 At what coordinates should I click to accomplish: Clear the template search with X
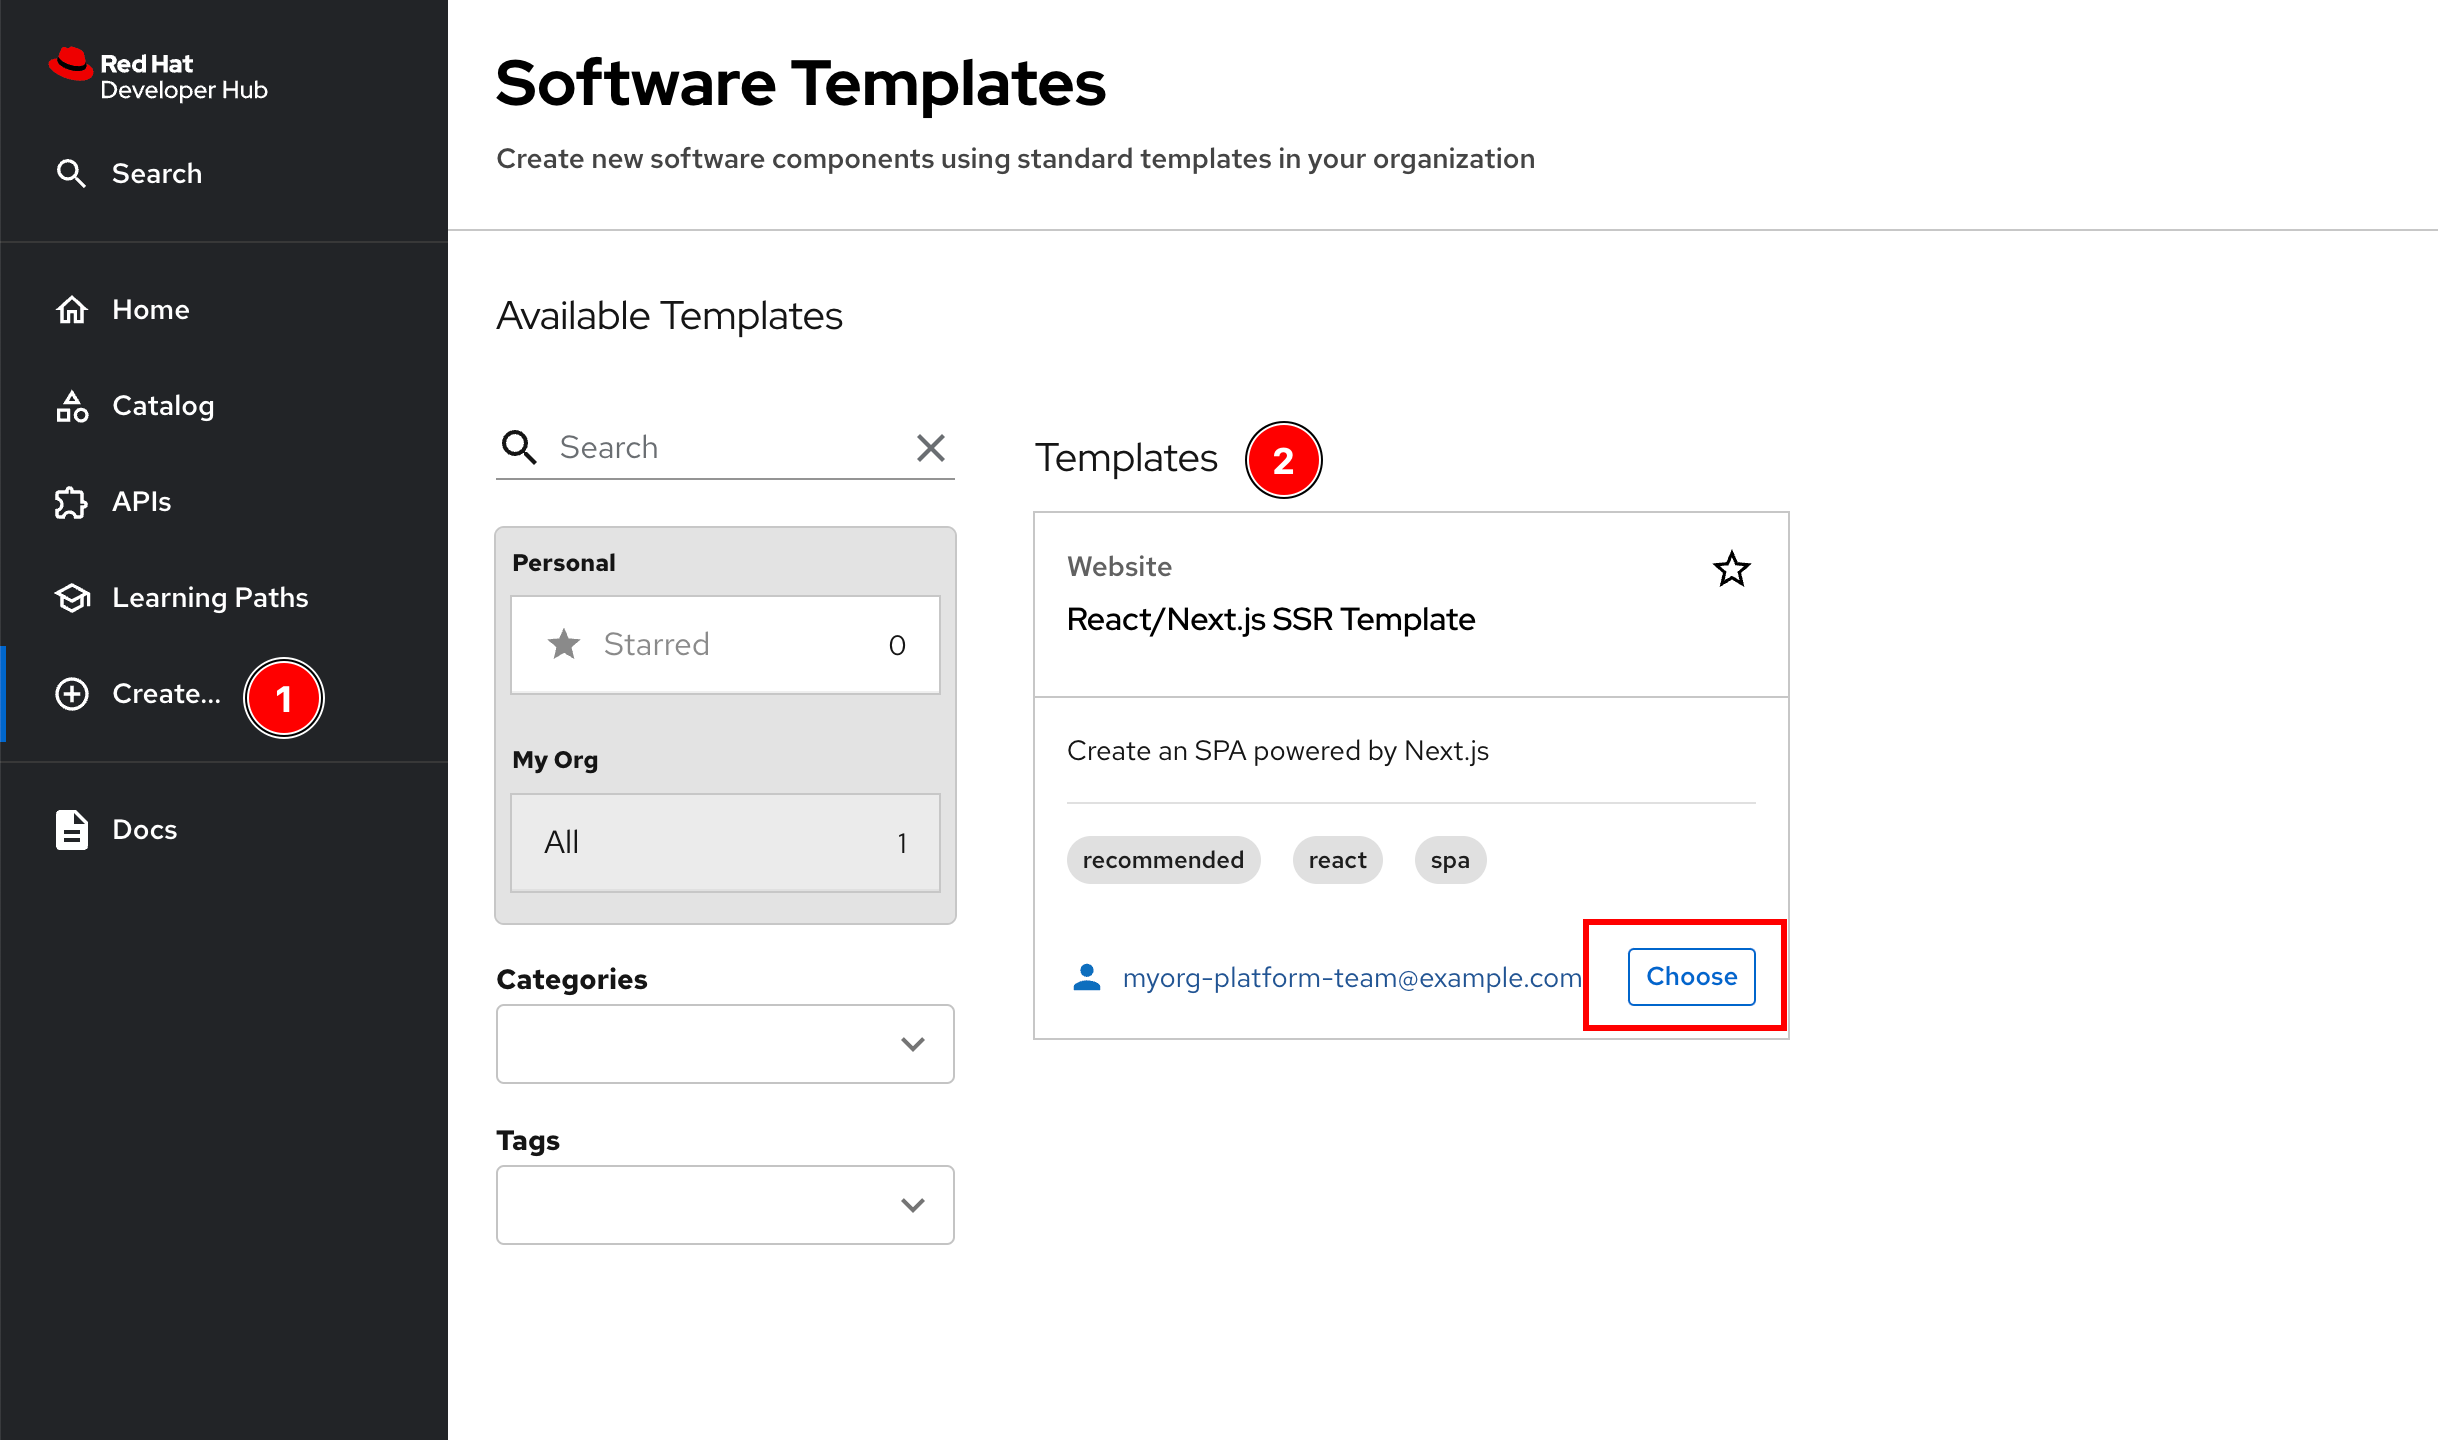[x=930, y=448]
